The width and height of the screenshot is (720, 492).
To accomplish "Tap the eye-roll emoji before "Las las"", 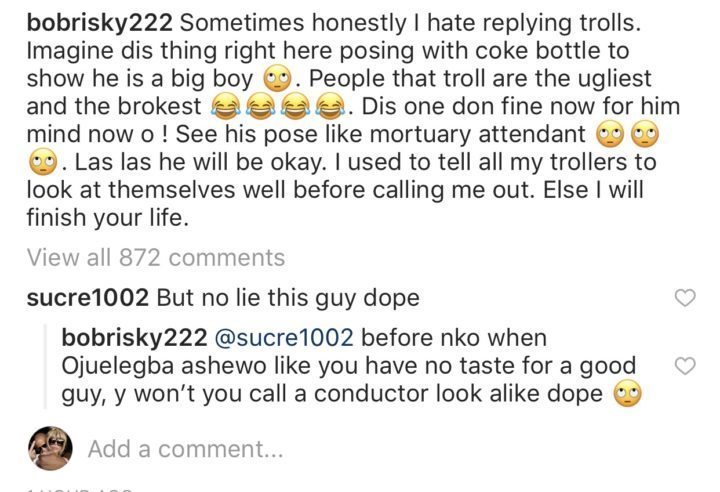I will pyautogui.click(x=40, y=189).
